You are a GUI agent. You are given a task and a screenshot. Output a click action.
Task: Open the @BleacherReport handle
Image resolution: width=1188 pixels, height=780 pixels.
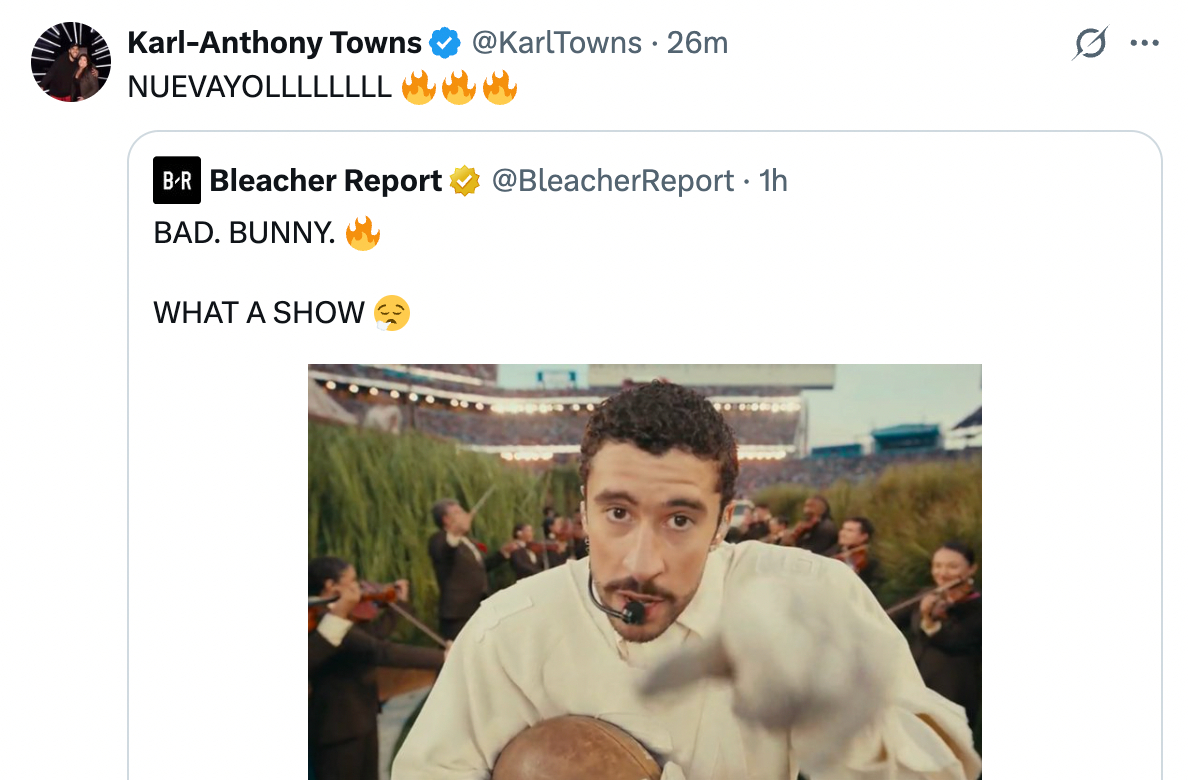tap(612, 181)
